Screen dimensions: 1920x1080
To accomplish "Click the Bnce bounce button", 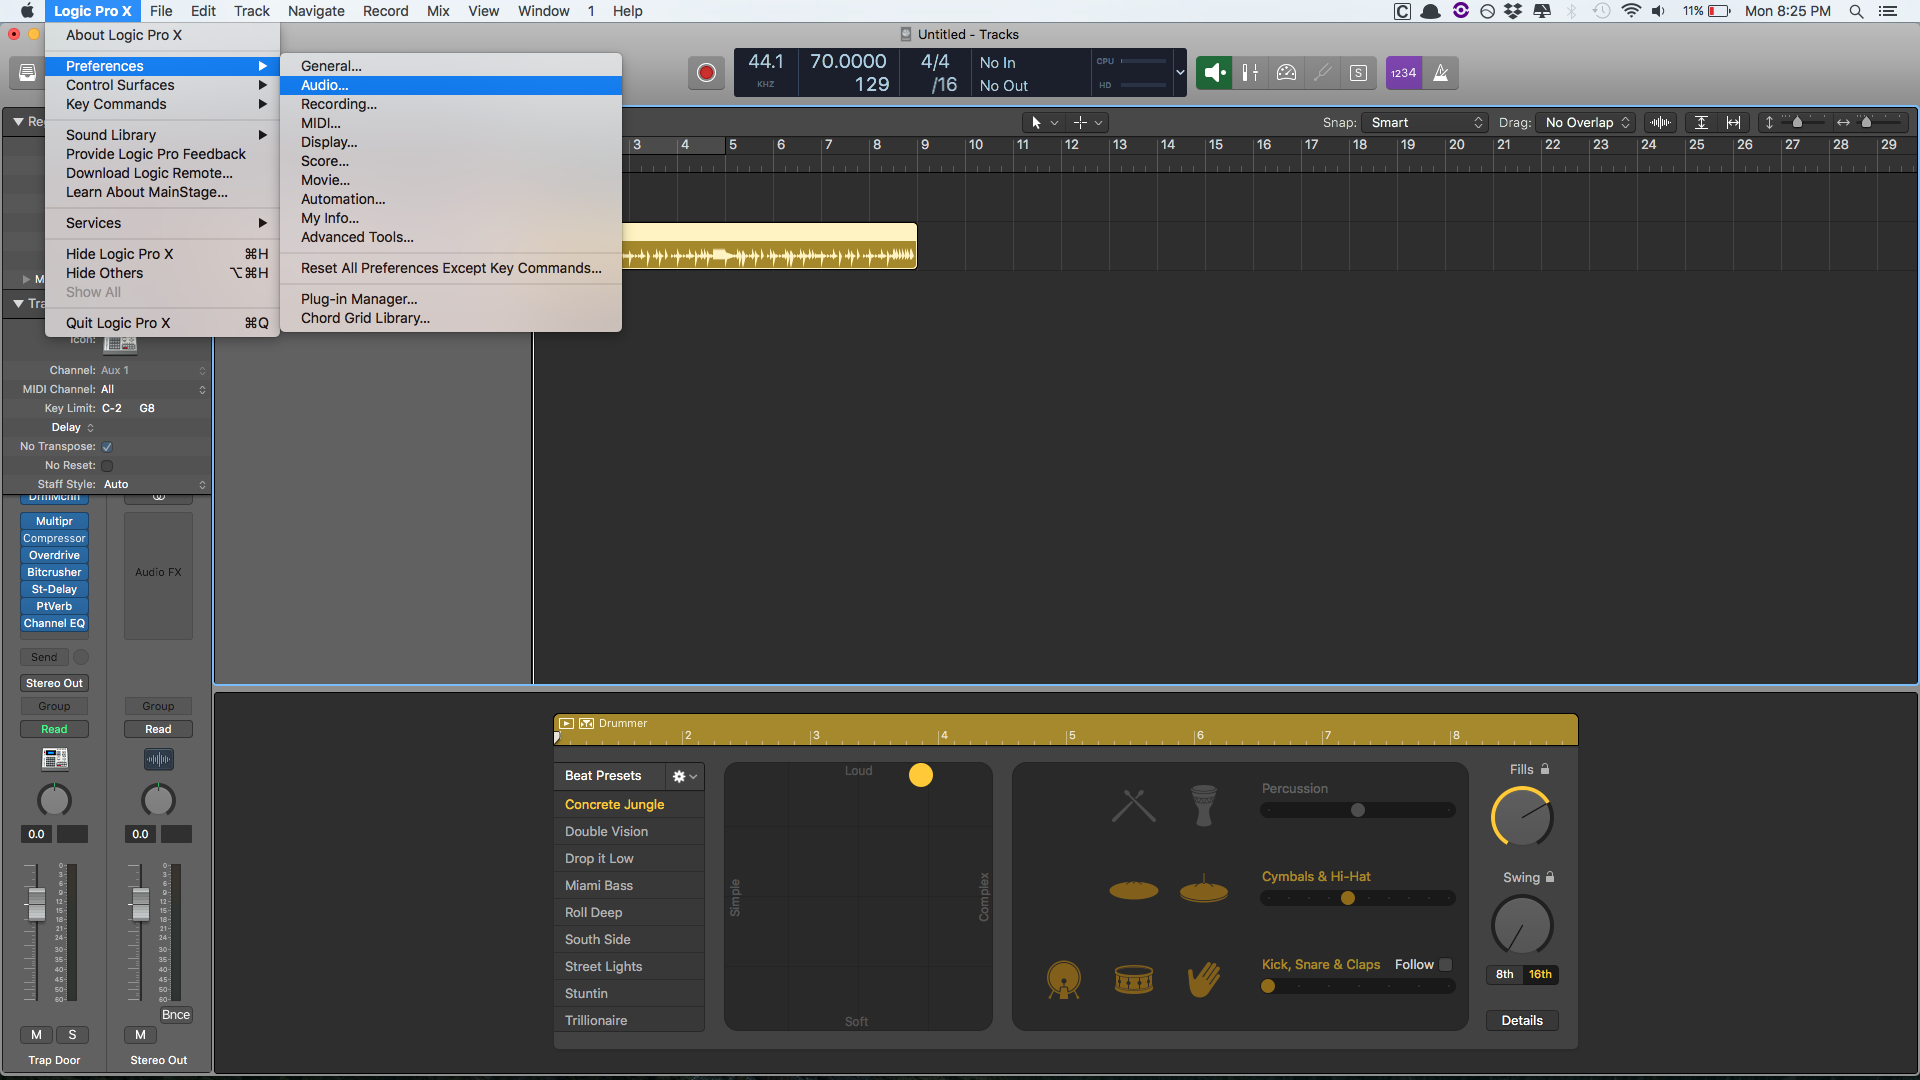I will point(176,1015).
